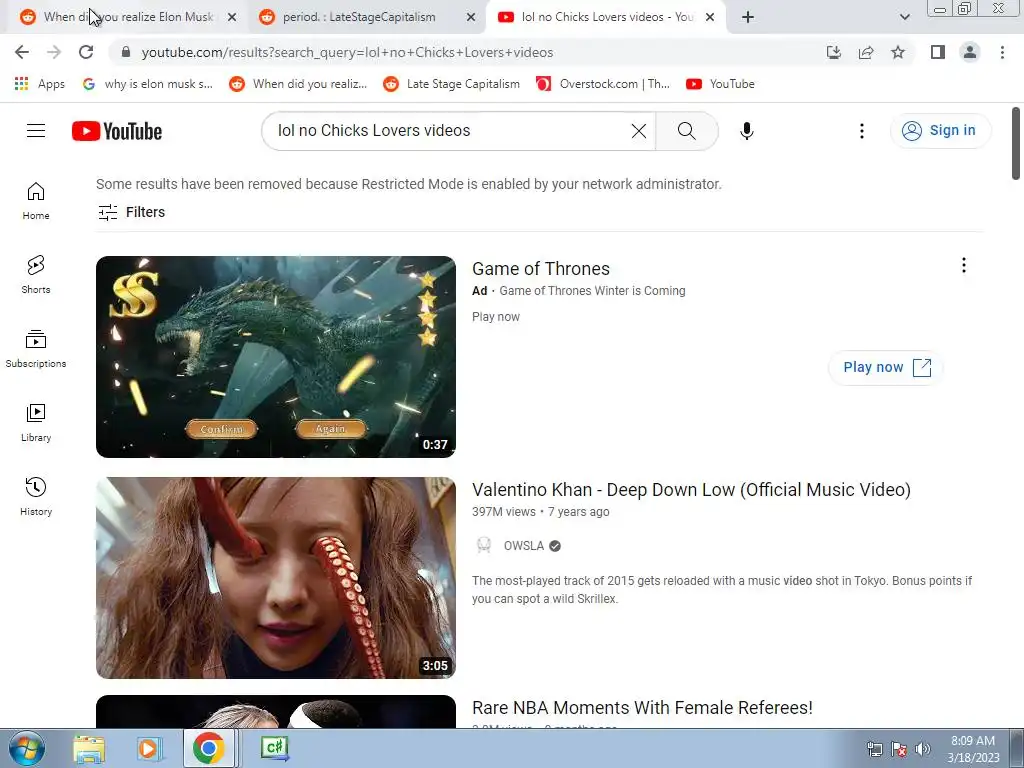Close the LateStageCapitalism tab

point(471,18)
